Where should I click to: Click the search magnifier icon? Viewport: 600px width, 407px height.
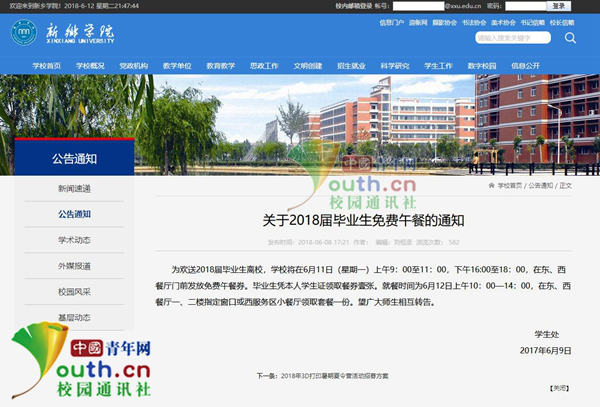point(570,38)
